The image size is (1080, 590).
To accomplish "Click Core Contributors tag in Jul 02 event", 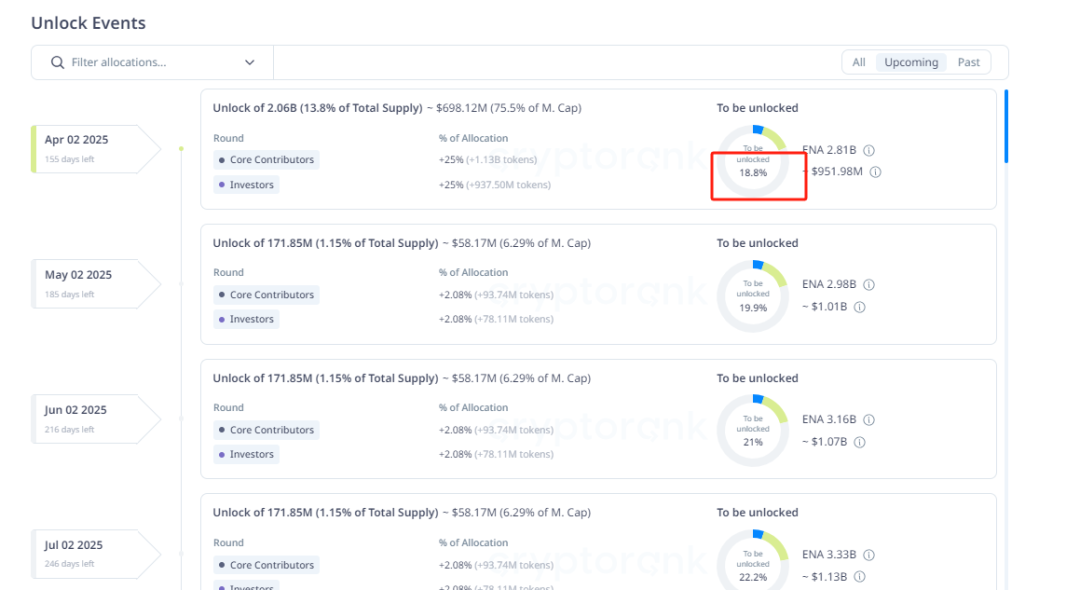I will (266, 565).
